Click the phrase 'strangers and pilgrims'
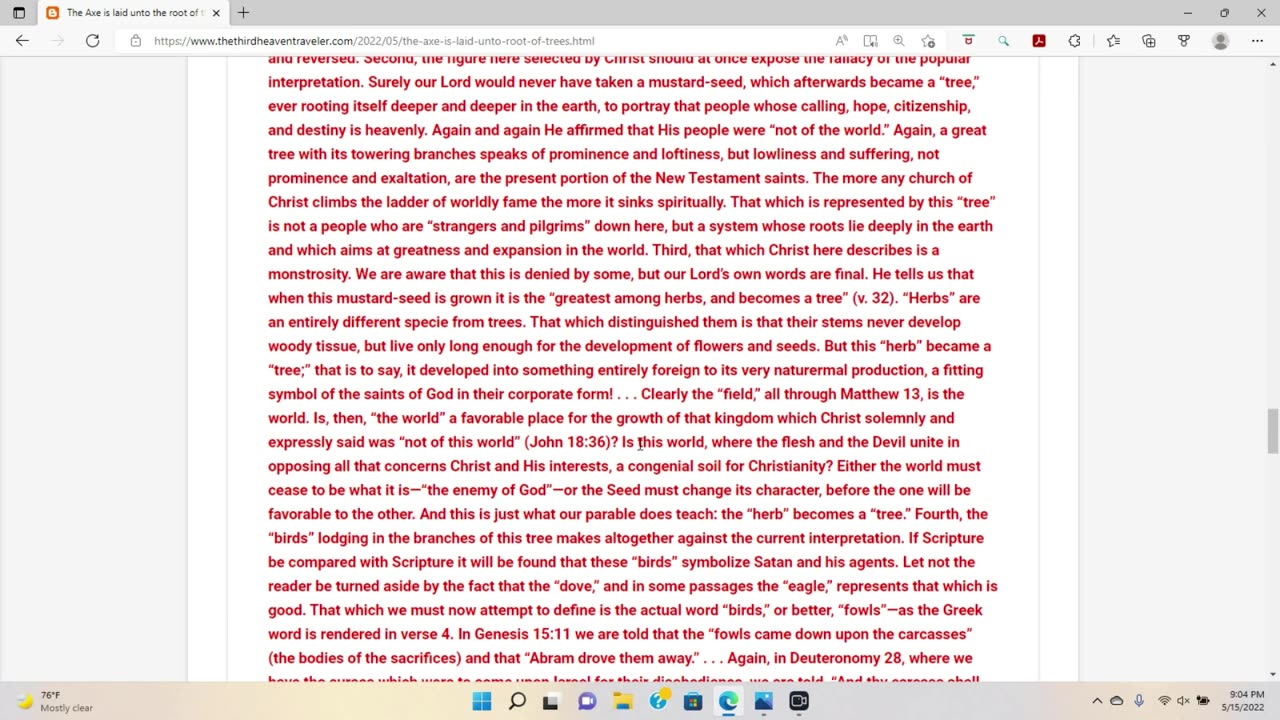The width and height of the screenshot is (1280, 720). (x=506, y=226)
